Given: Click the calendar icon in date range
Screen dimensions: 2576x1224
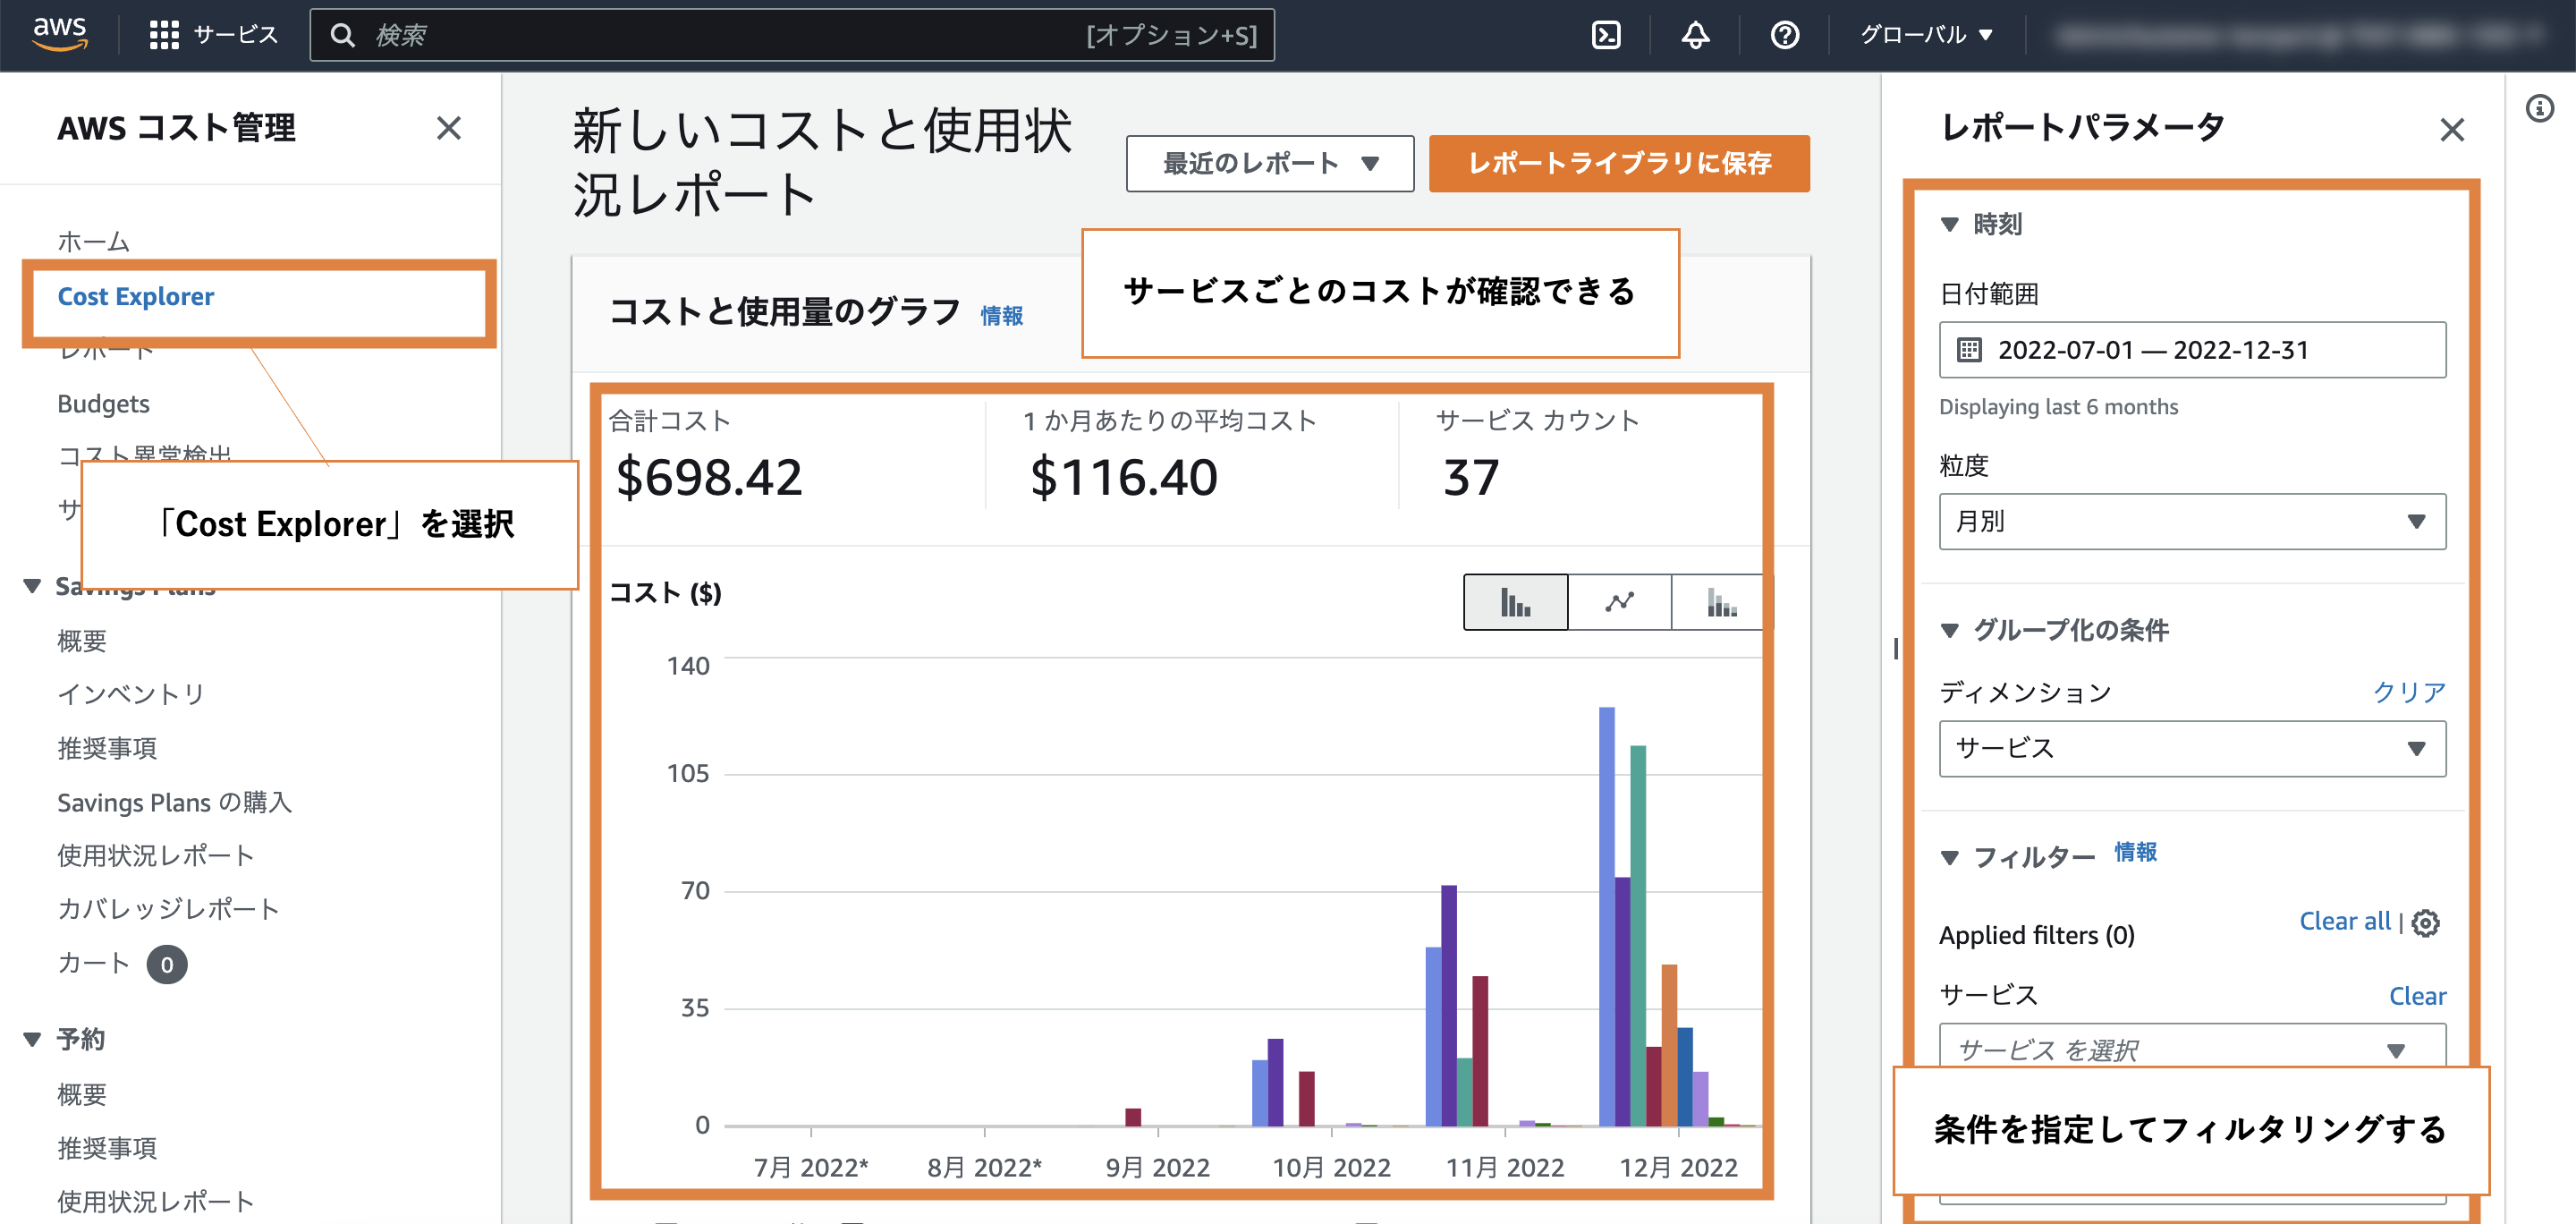Looking at the screenshot, I should [x=1969, y=350].
